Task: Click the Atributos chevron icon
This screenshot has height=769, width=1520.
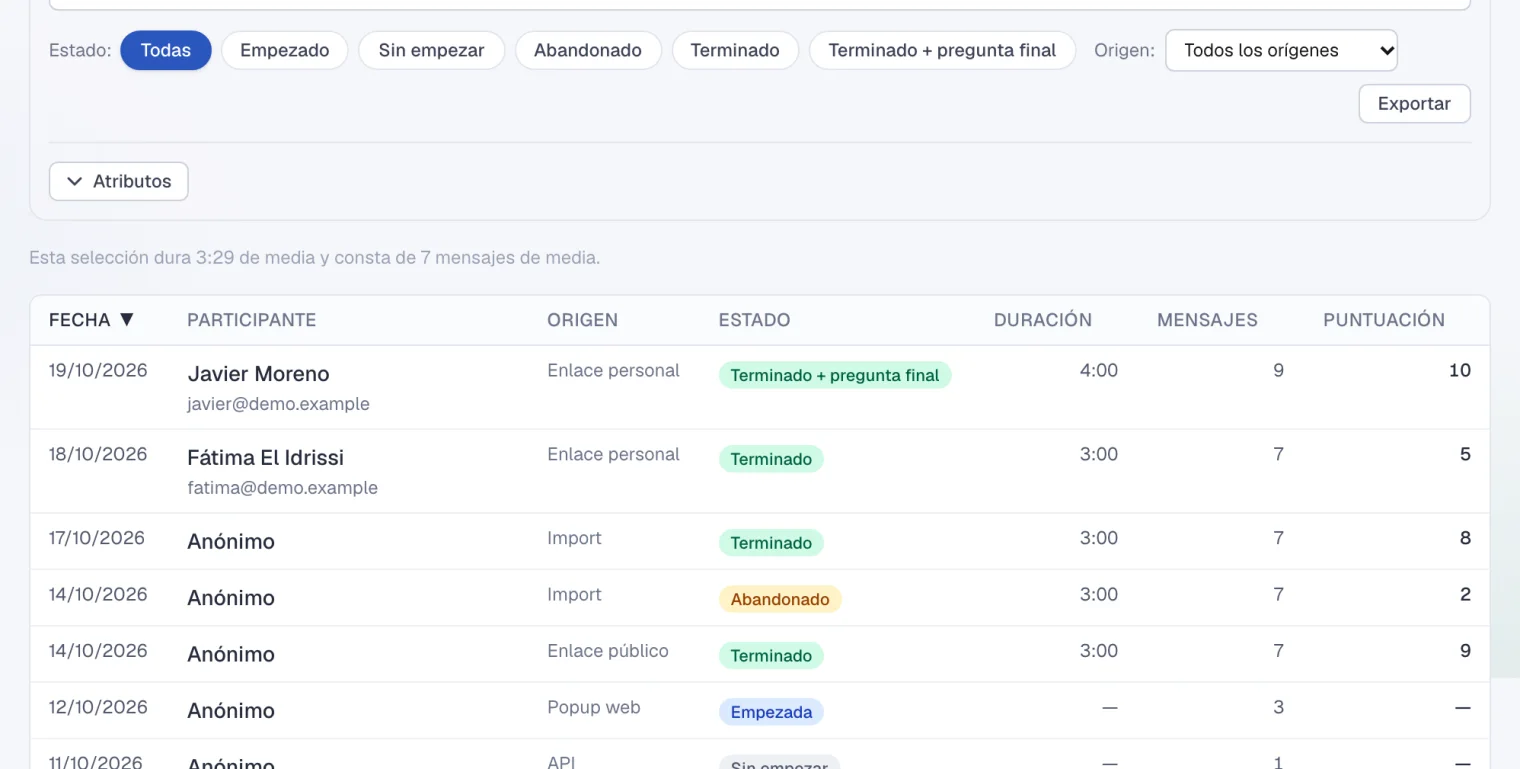Action: [74, 182]
